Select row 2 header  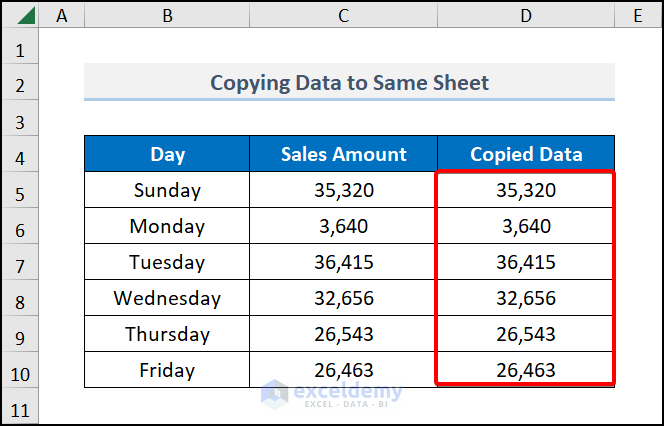point(22,82)
